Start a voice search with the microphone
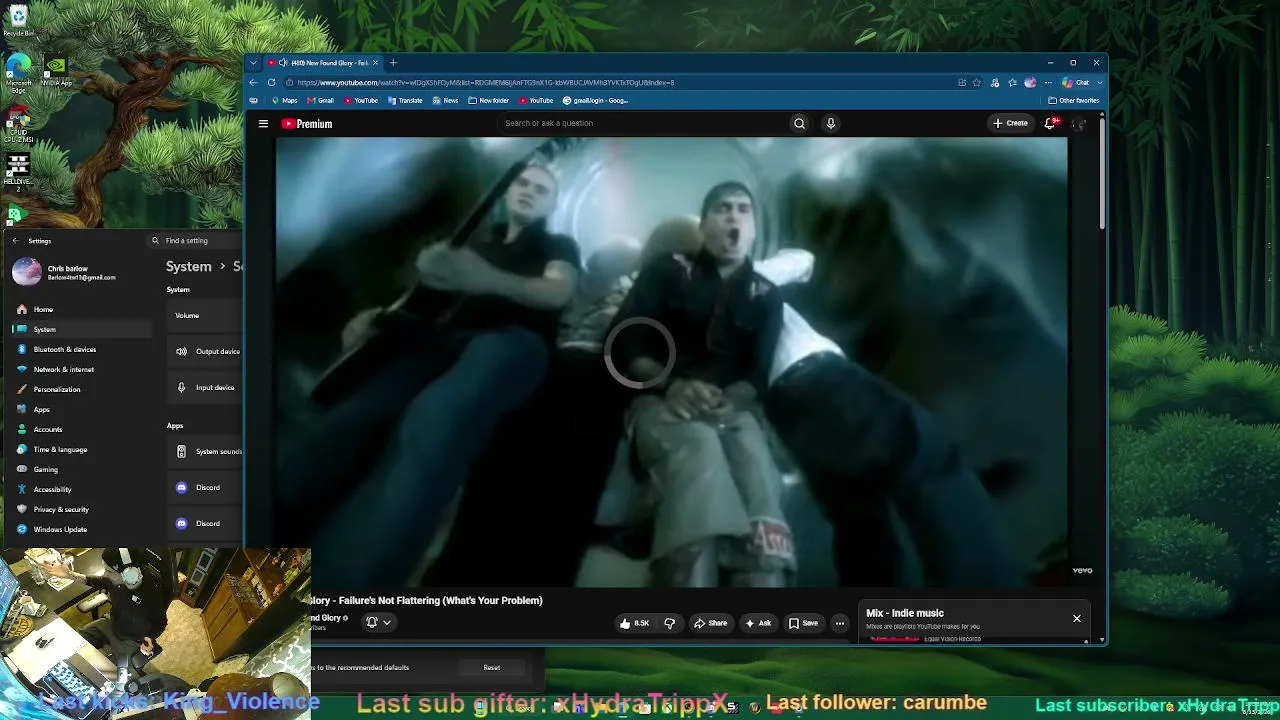The image size is (1280, 720). point(830,123)
